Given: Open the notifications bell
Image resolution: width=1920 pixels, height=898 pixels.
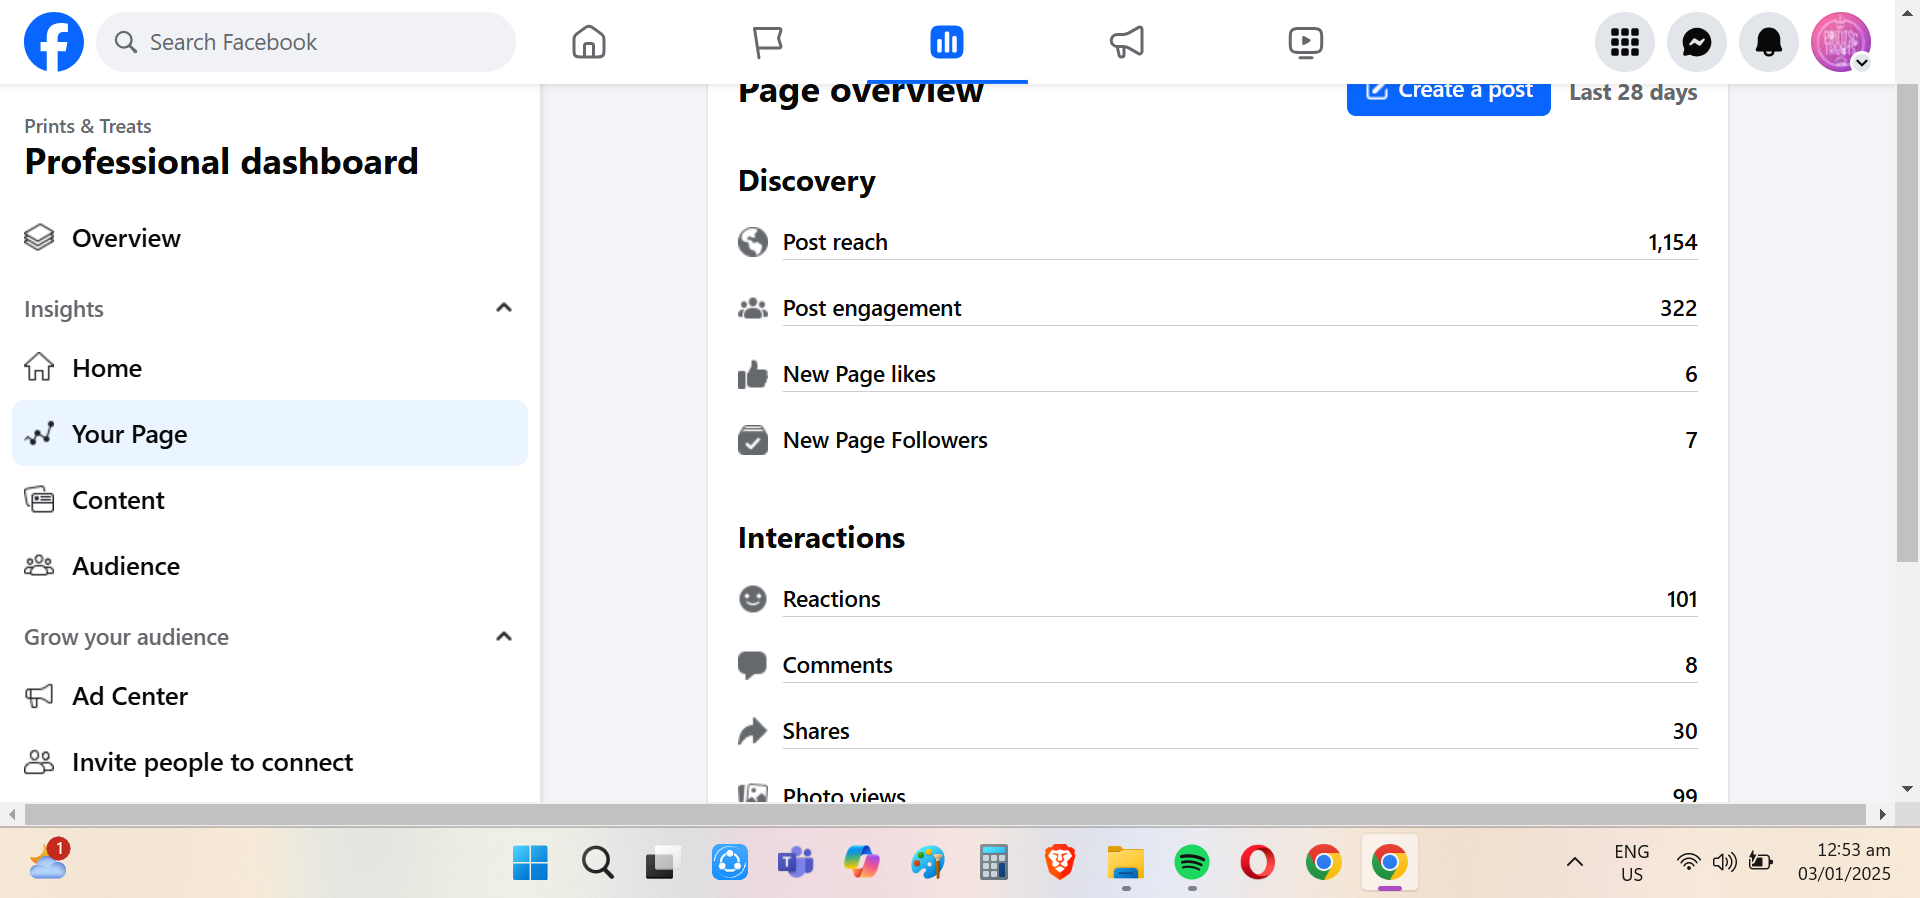Looking at the screenshot, I should (1769, 42).
